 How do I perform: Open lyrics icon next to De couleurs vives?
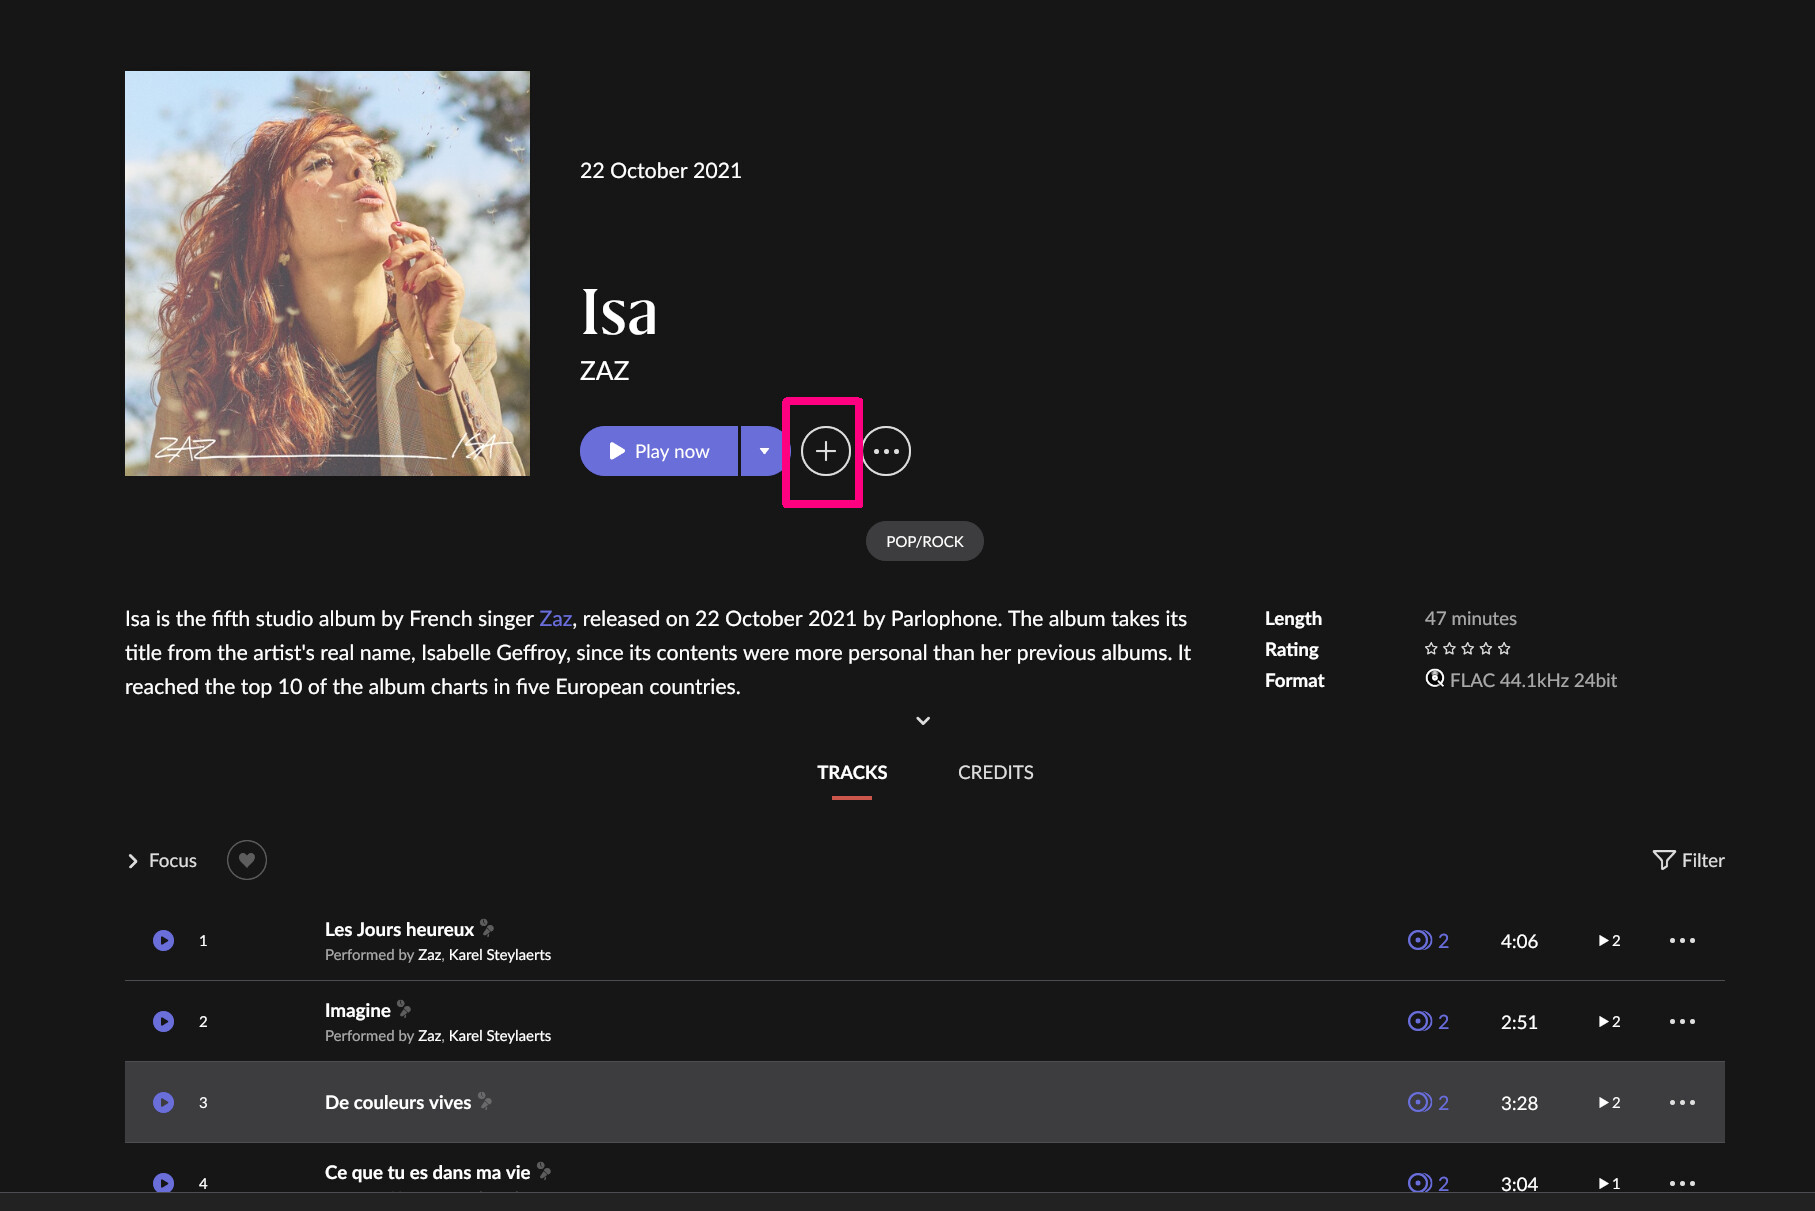[485, 1101]
